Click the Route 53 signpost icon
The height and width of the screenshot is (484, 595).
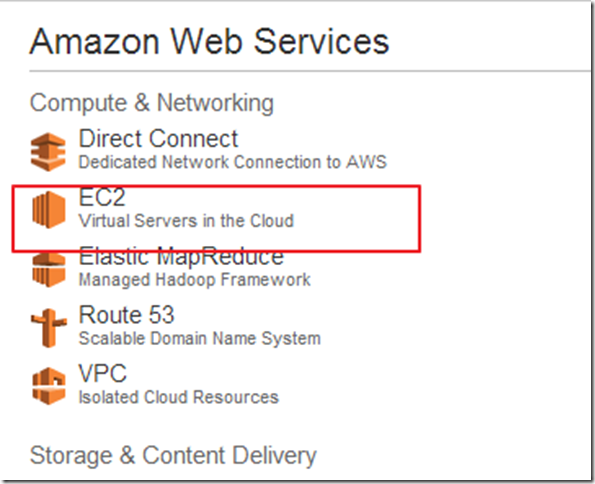(49, 328)
